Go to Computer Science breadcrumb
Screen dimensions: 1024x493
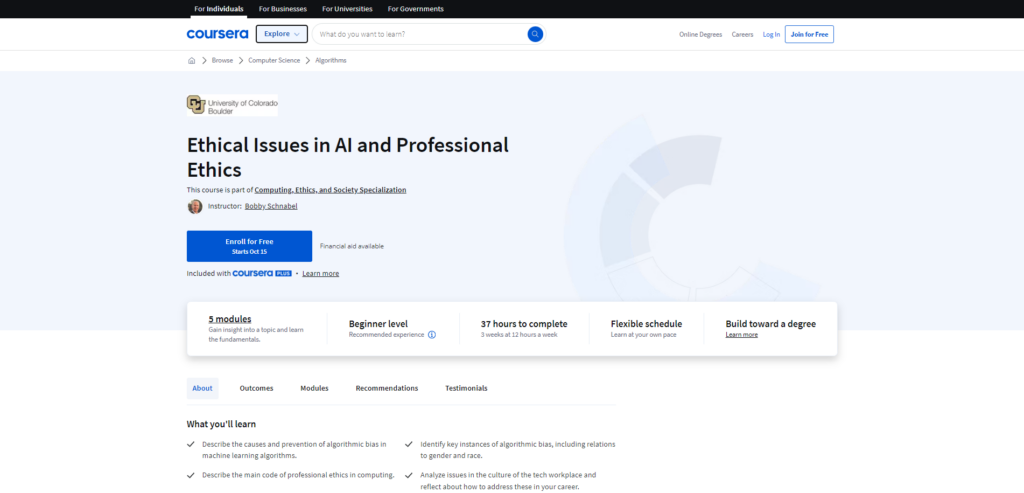274,60
